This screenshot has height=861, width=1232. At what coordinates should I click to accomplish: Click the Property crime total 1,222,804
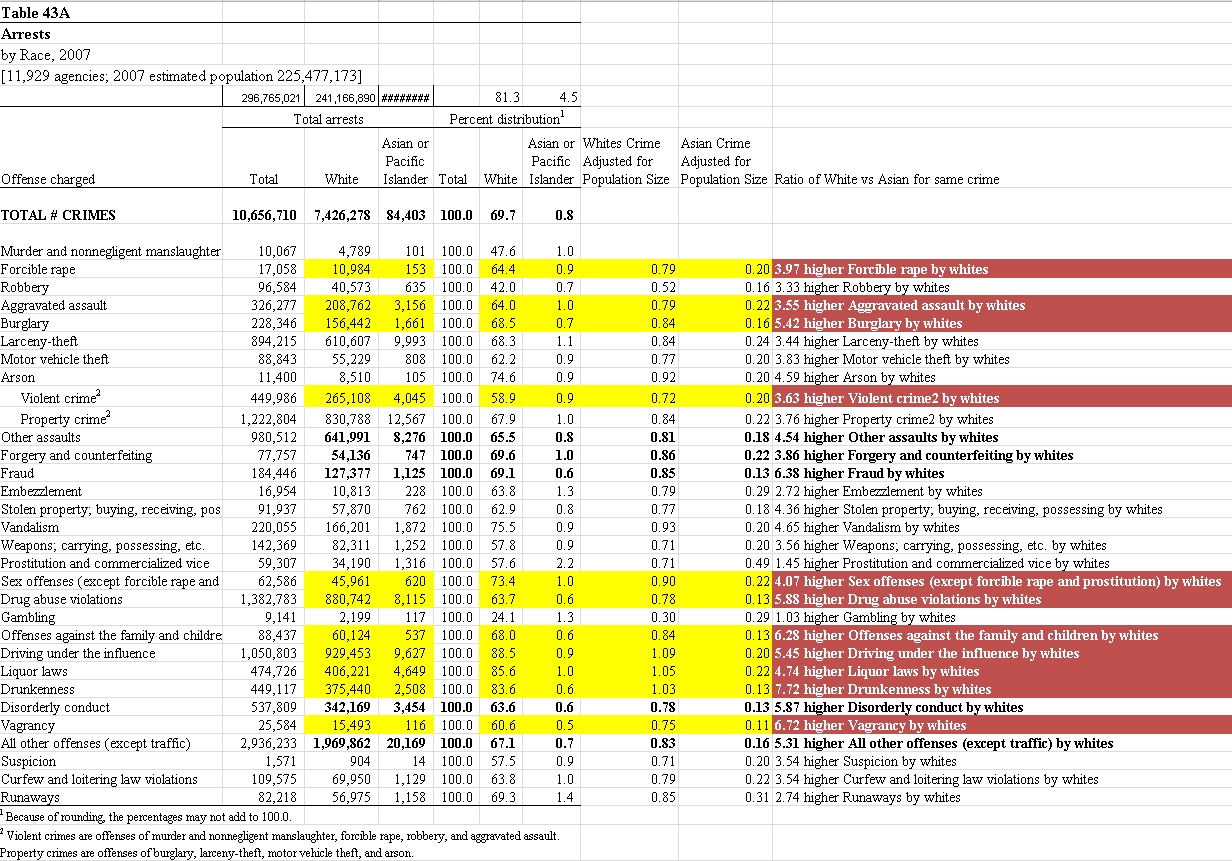[x=269, y=419]
